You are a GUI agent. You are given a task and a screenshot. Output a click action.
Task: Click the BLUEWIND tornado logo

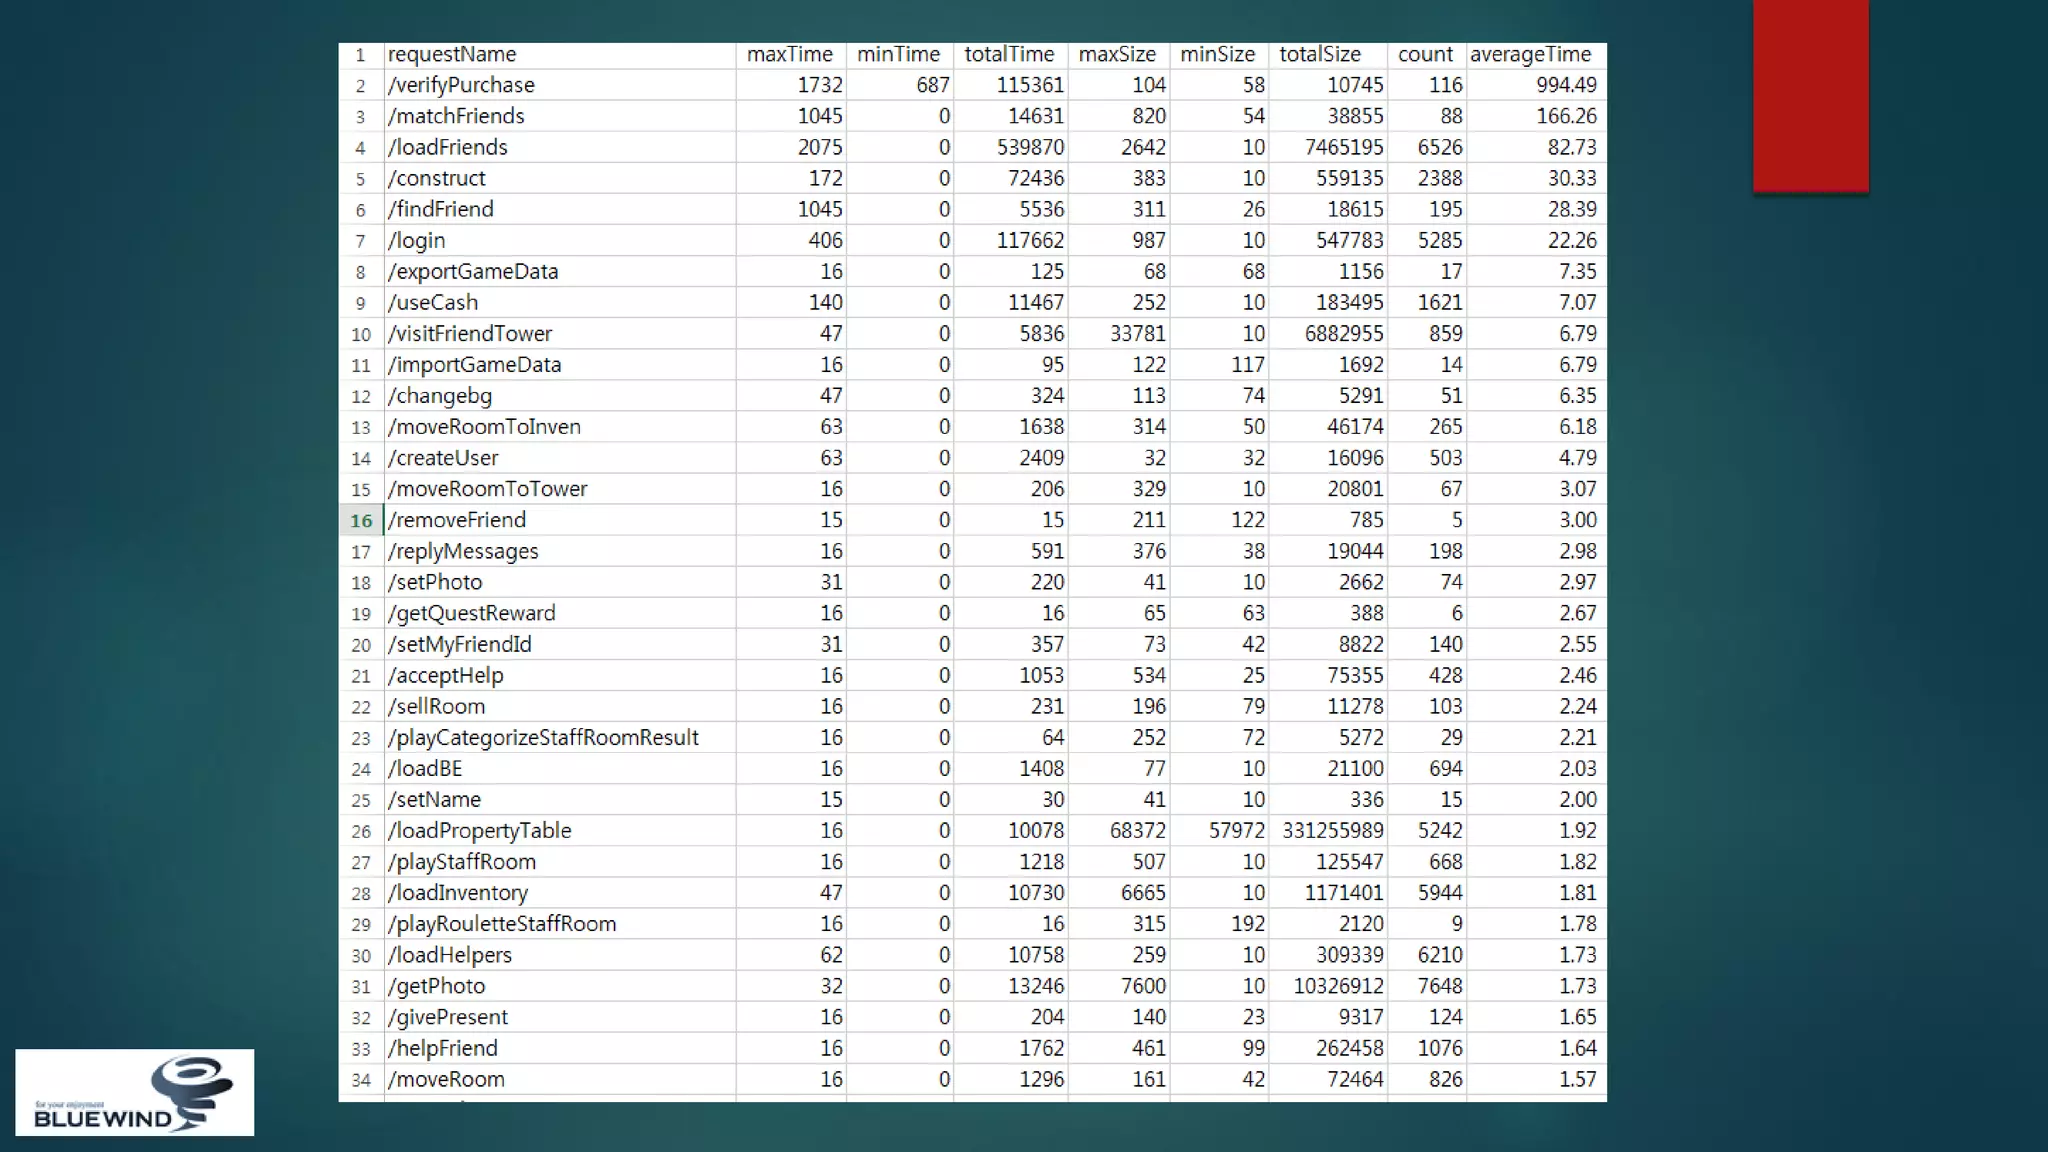[x=134, y=1092]
